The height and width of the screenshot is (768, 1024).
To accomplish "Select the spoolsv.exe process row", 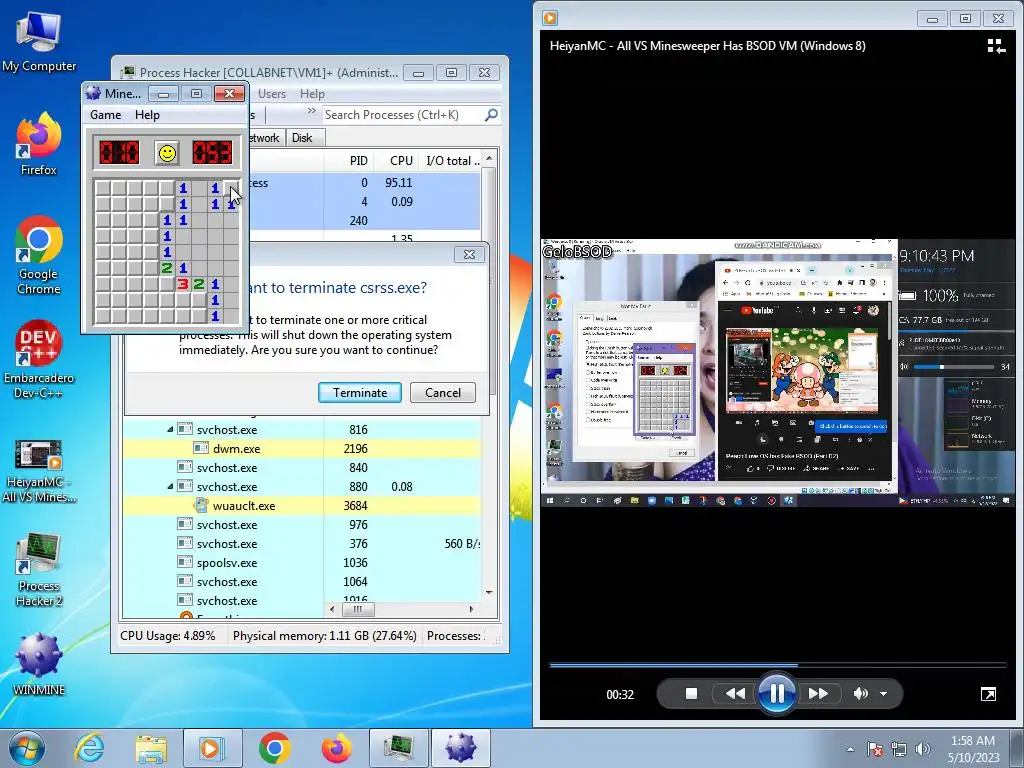I will tap(302, 562).
